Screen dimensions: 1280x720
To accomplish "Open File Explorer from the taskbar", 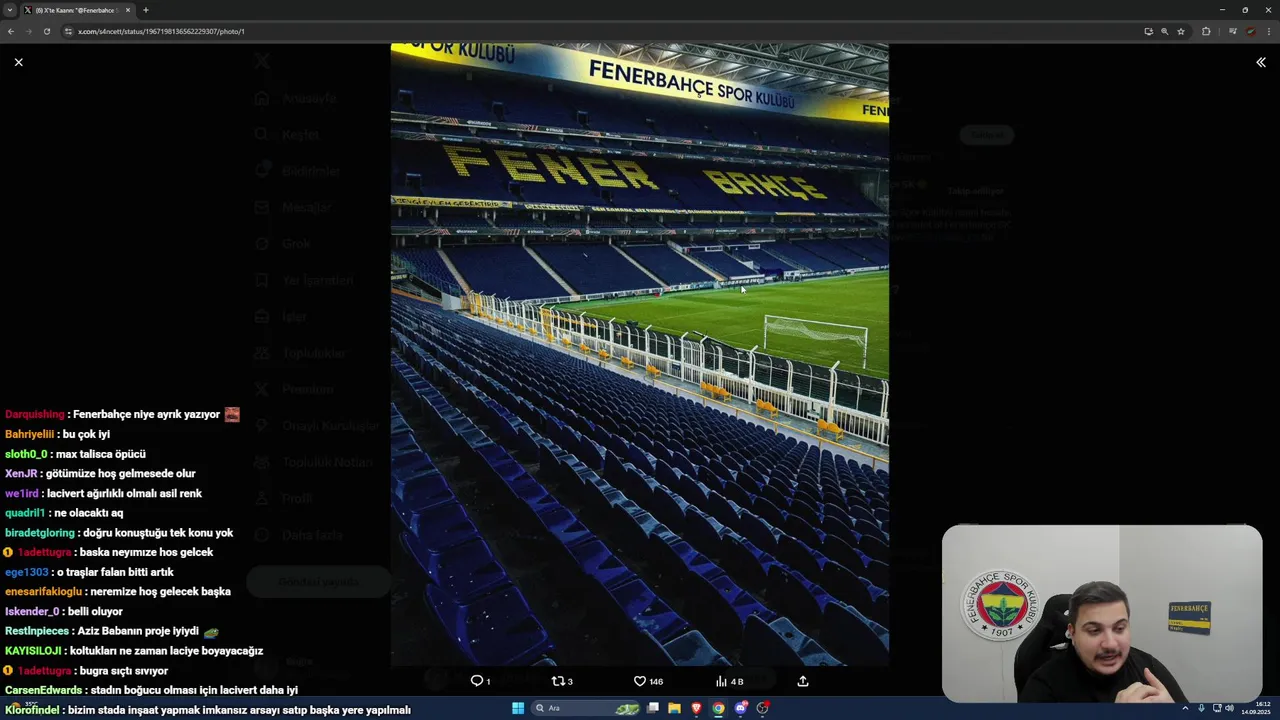I will point(675,708).
